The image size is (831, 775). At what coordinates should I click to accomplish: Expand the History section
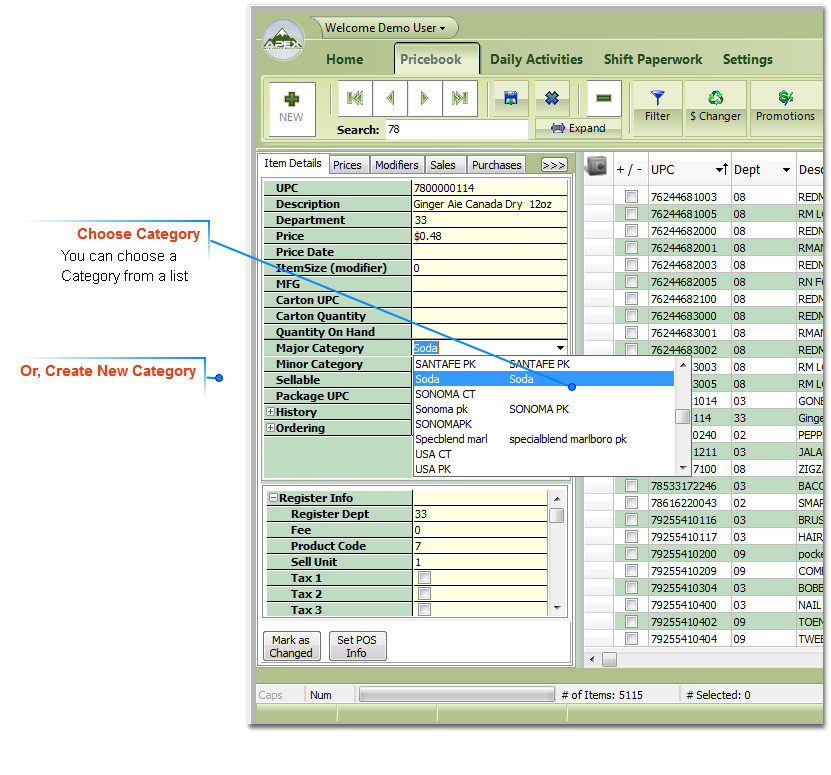point(270,412)
